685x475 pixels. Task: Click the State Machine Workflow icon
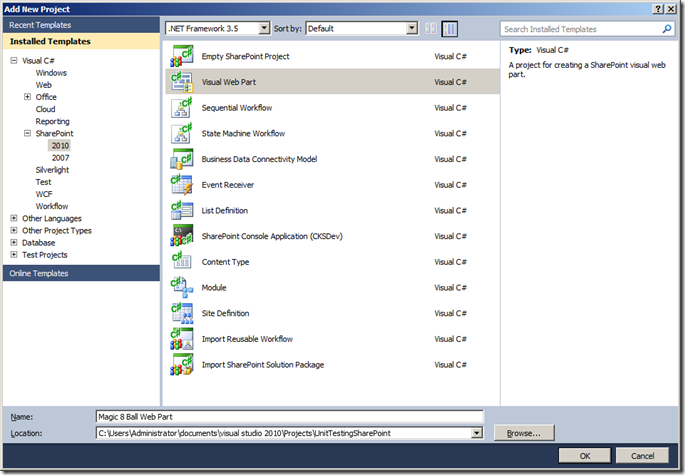click(182, 133)
